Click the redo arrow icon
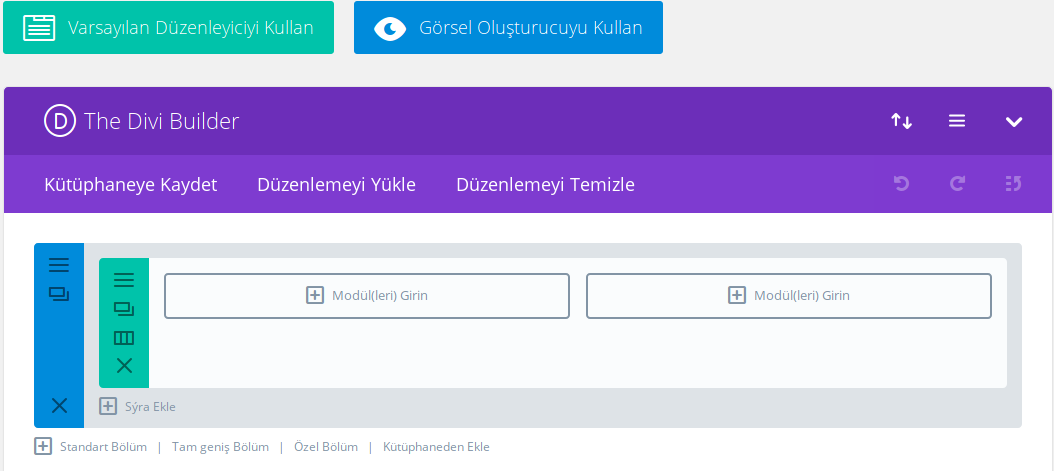Screen dimensions: 1054x471 coord(957,183)
